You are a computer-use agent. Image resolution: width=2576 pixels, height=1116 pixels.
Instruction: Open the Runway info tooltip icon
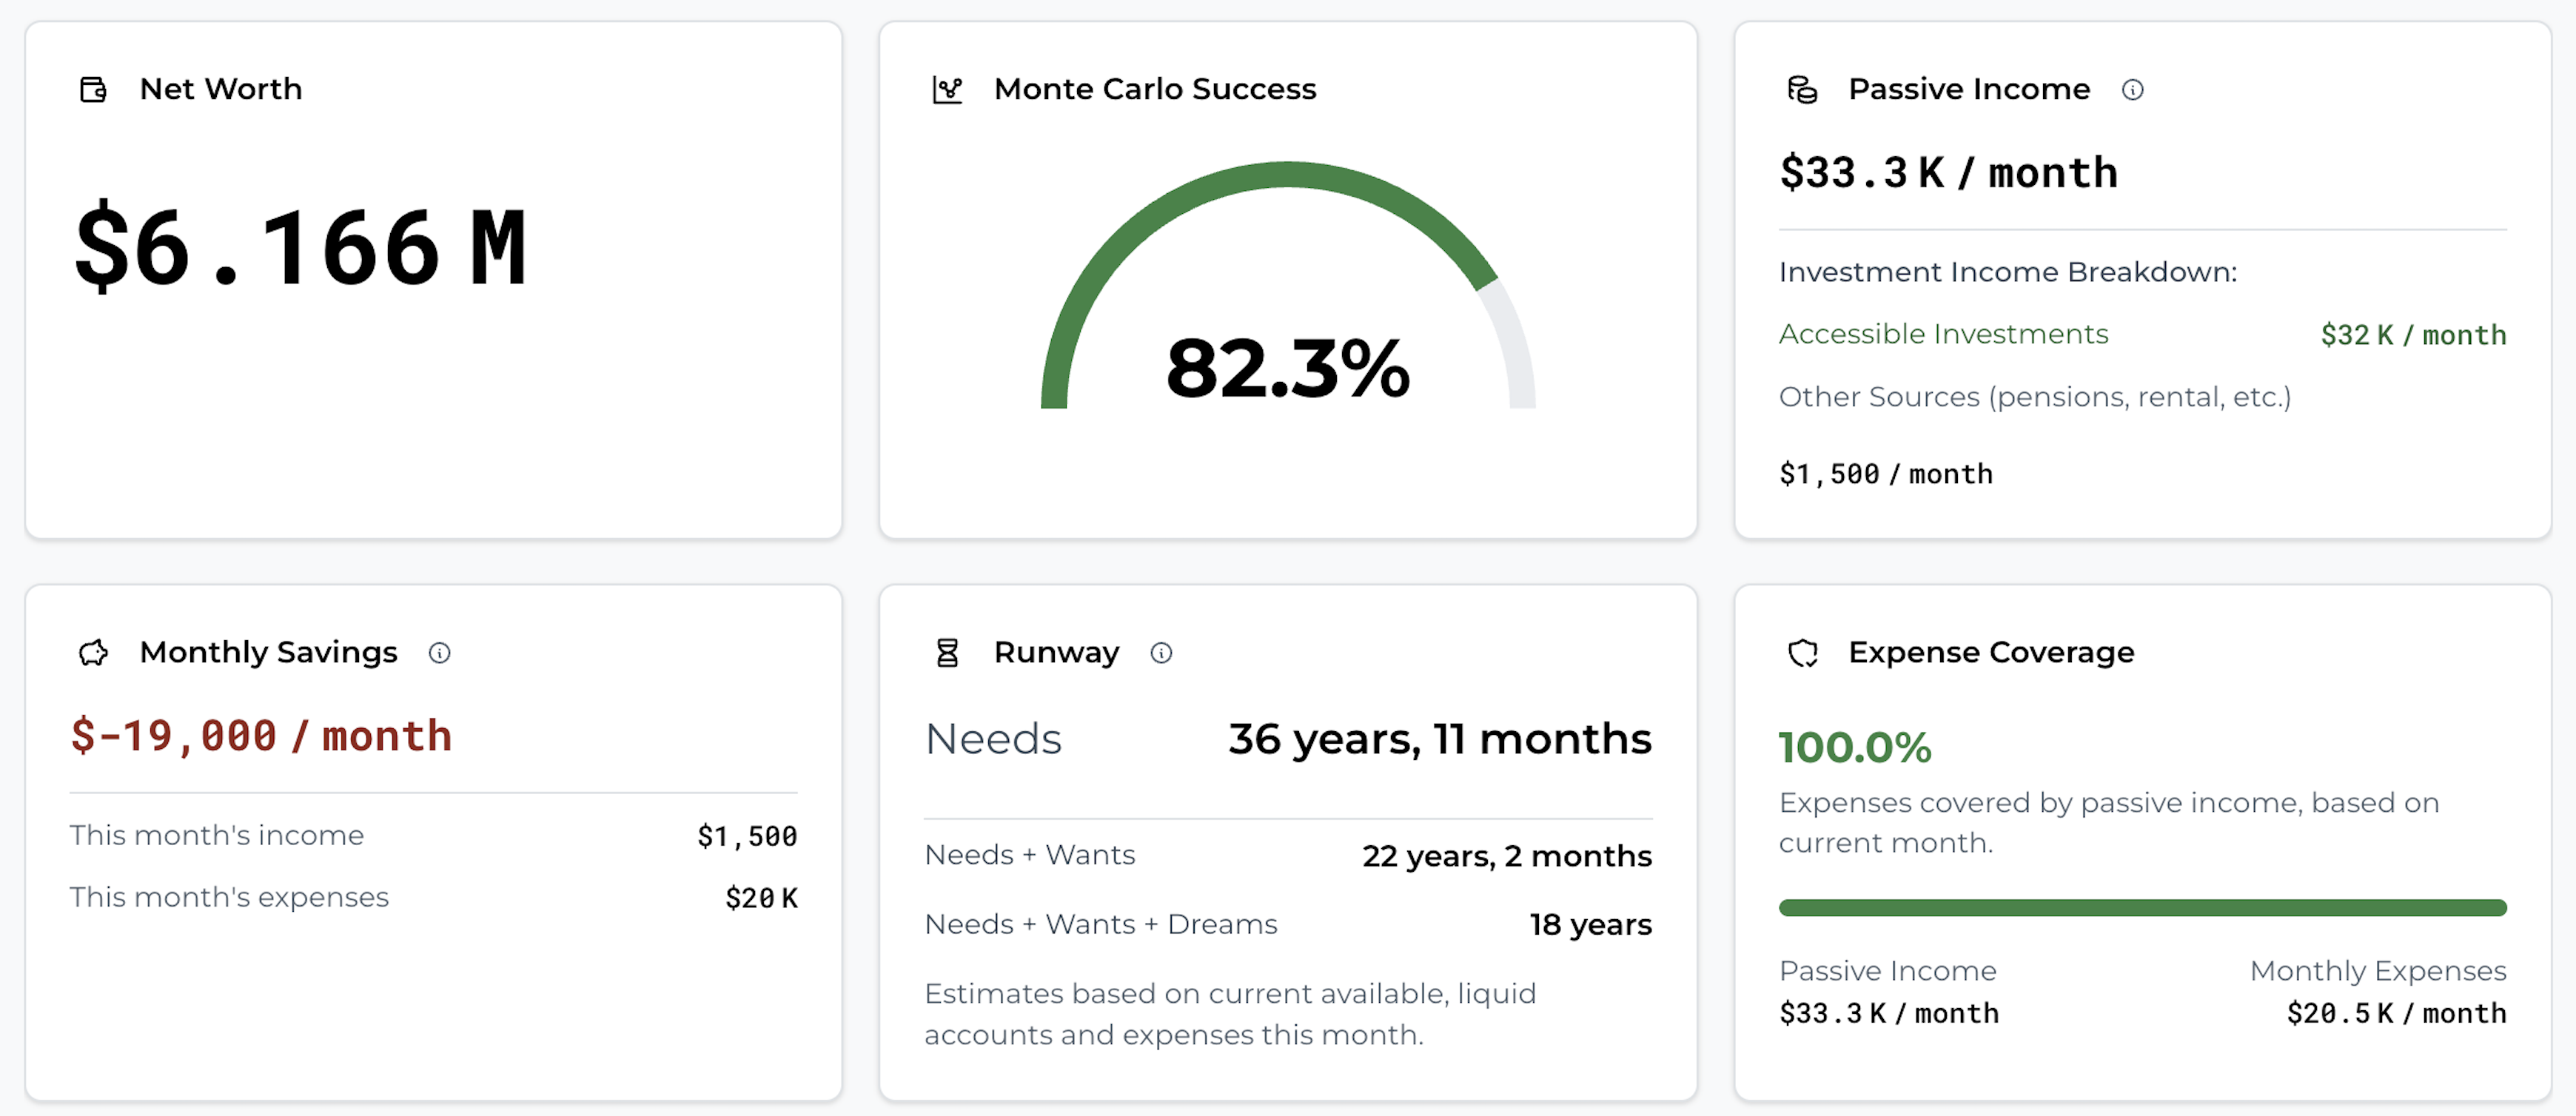pos(1161,653)
